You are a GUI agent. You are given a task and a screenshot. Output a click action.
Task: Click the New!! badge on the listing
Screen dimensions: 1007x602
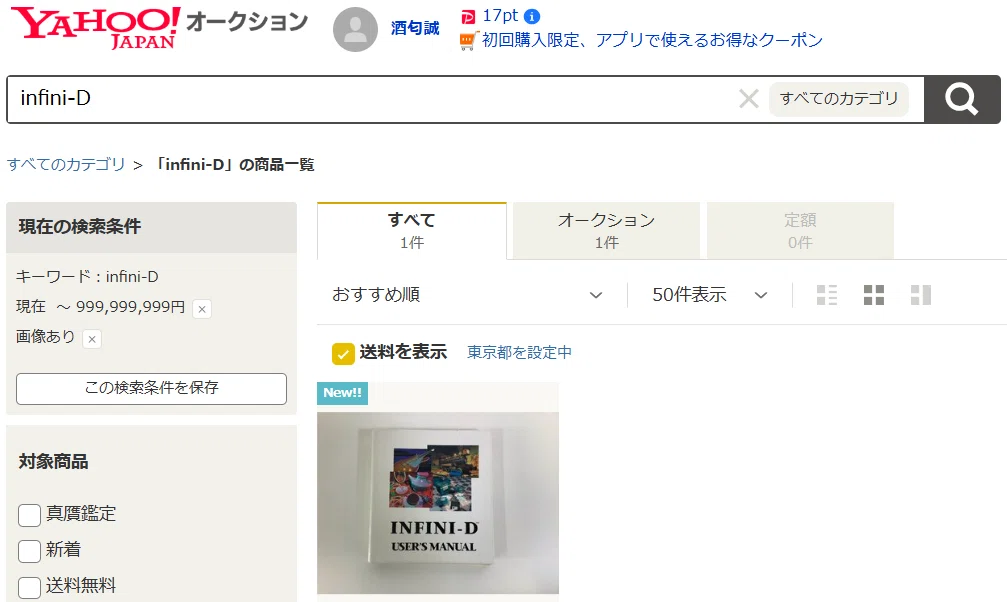pyautogui.click(x=342, y=393)
